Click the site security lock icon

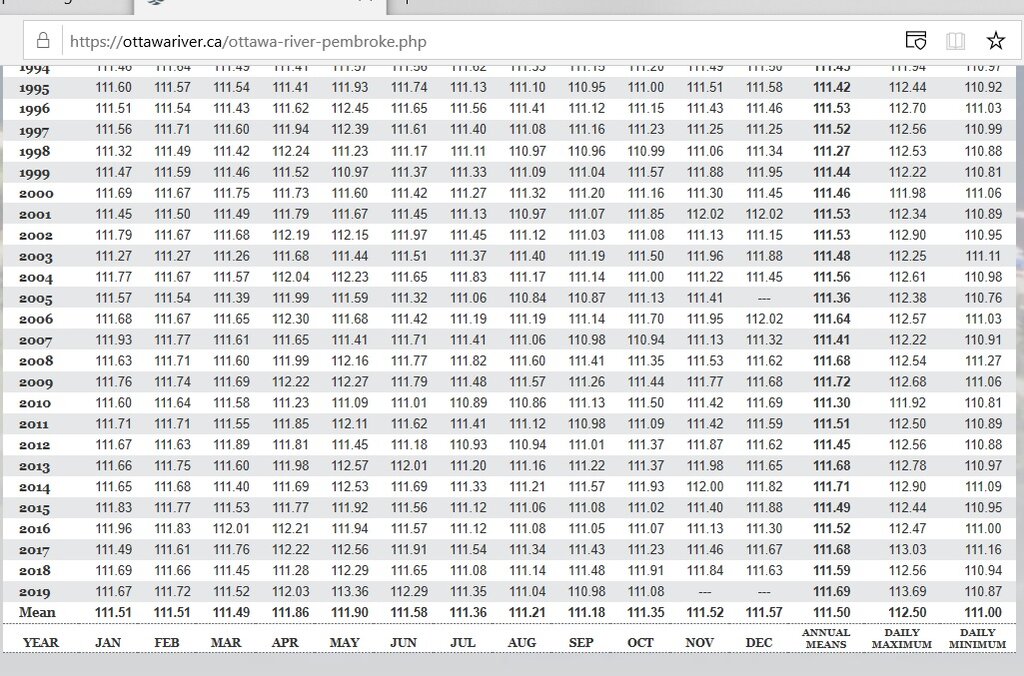tap(43, 42)
